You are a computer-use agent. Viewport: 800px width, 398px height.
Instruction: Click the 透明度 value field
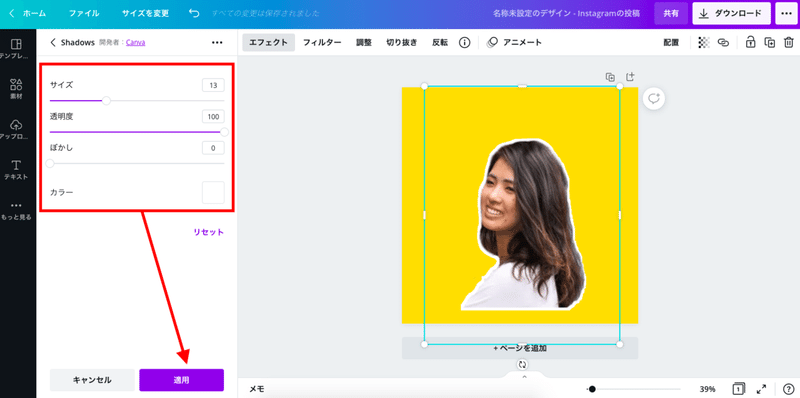coord(213,117)
